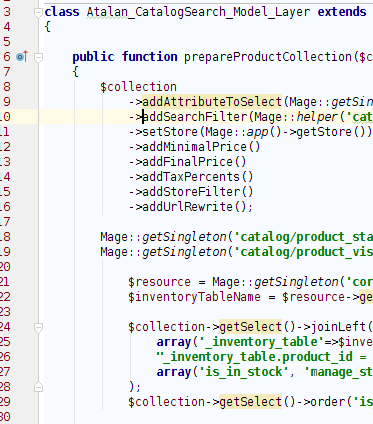Click the getSelect call before joinLeft

tap(250, 327)
